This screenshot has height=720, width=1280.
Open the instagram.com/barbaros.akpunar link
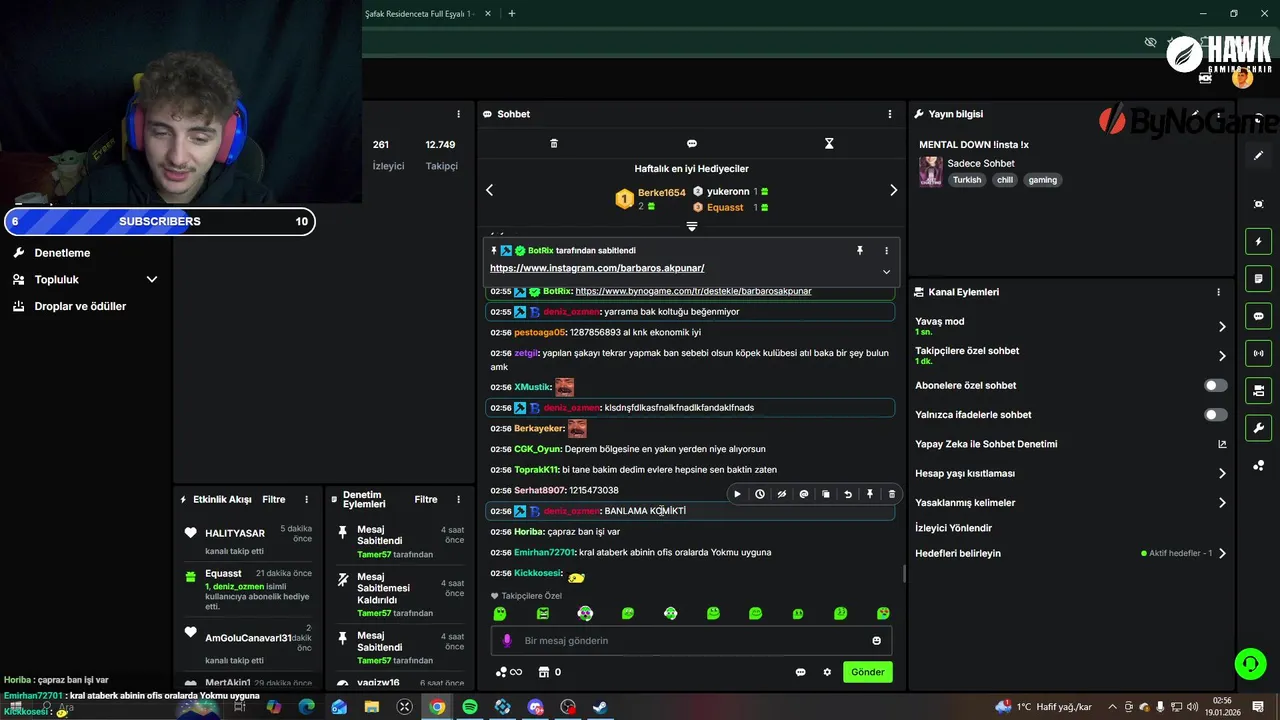point(597,268)
